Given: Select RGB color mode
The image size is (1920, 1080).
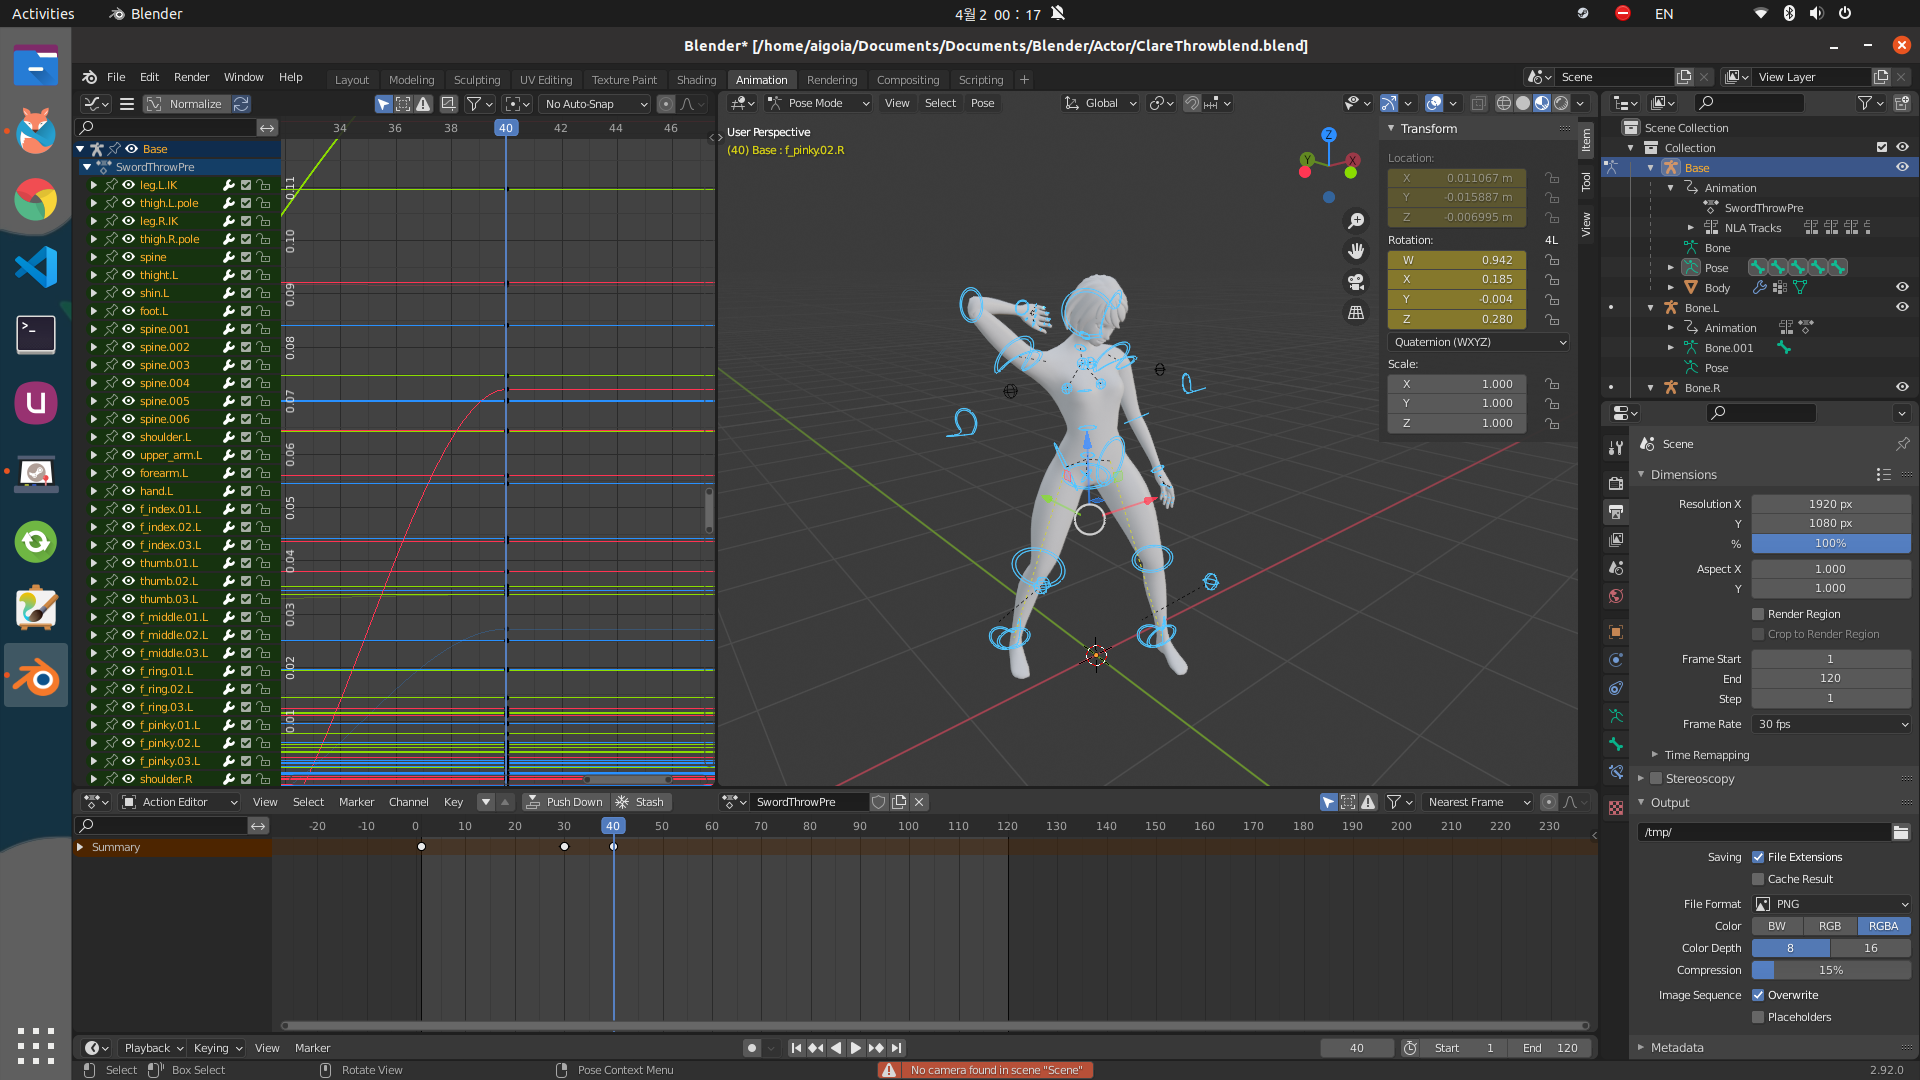Looking at the screenshot, I should (1830, 926).
